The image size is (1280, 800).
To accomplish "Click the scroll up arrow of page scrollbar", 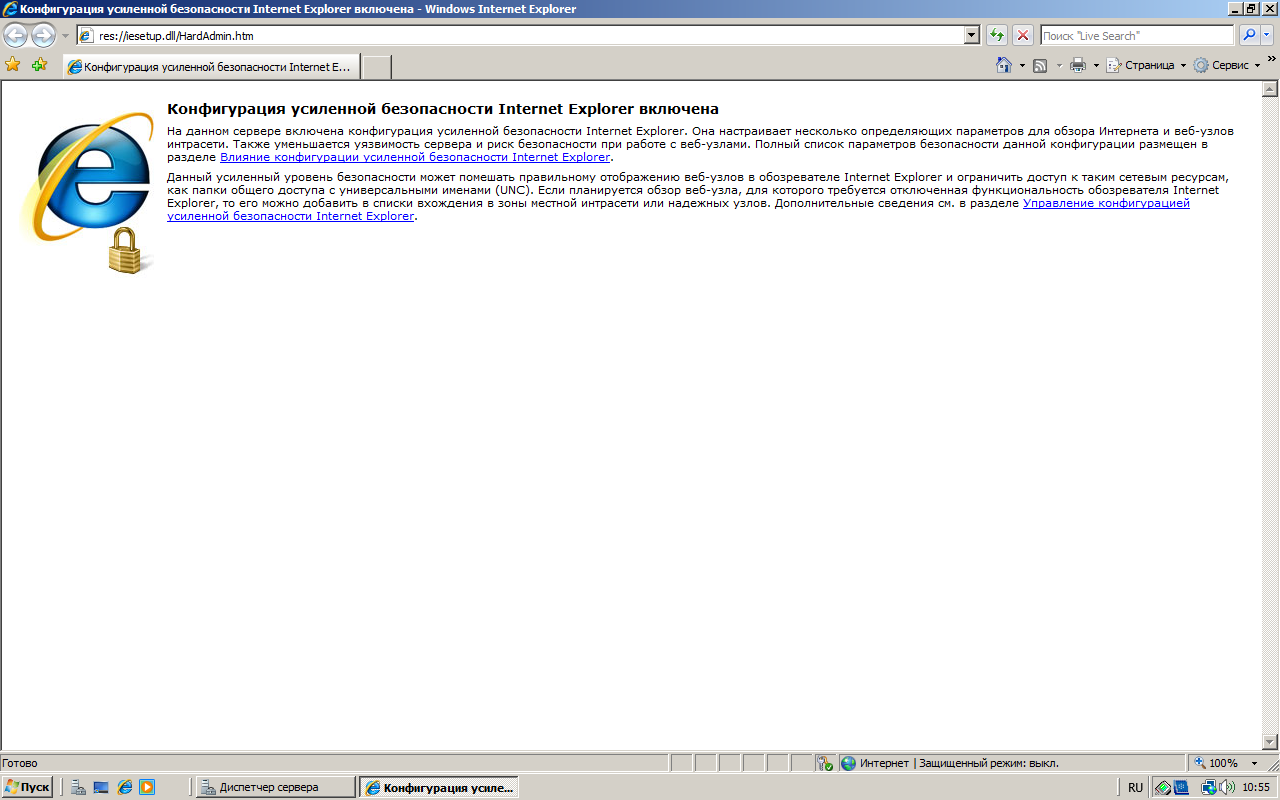I will pyautogui.click(x=1270, y=89).
